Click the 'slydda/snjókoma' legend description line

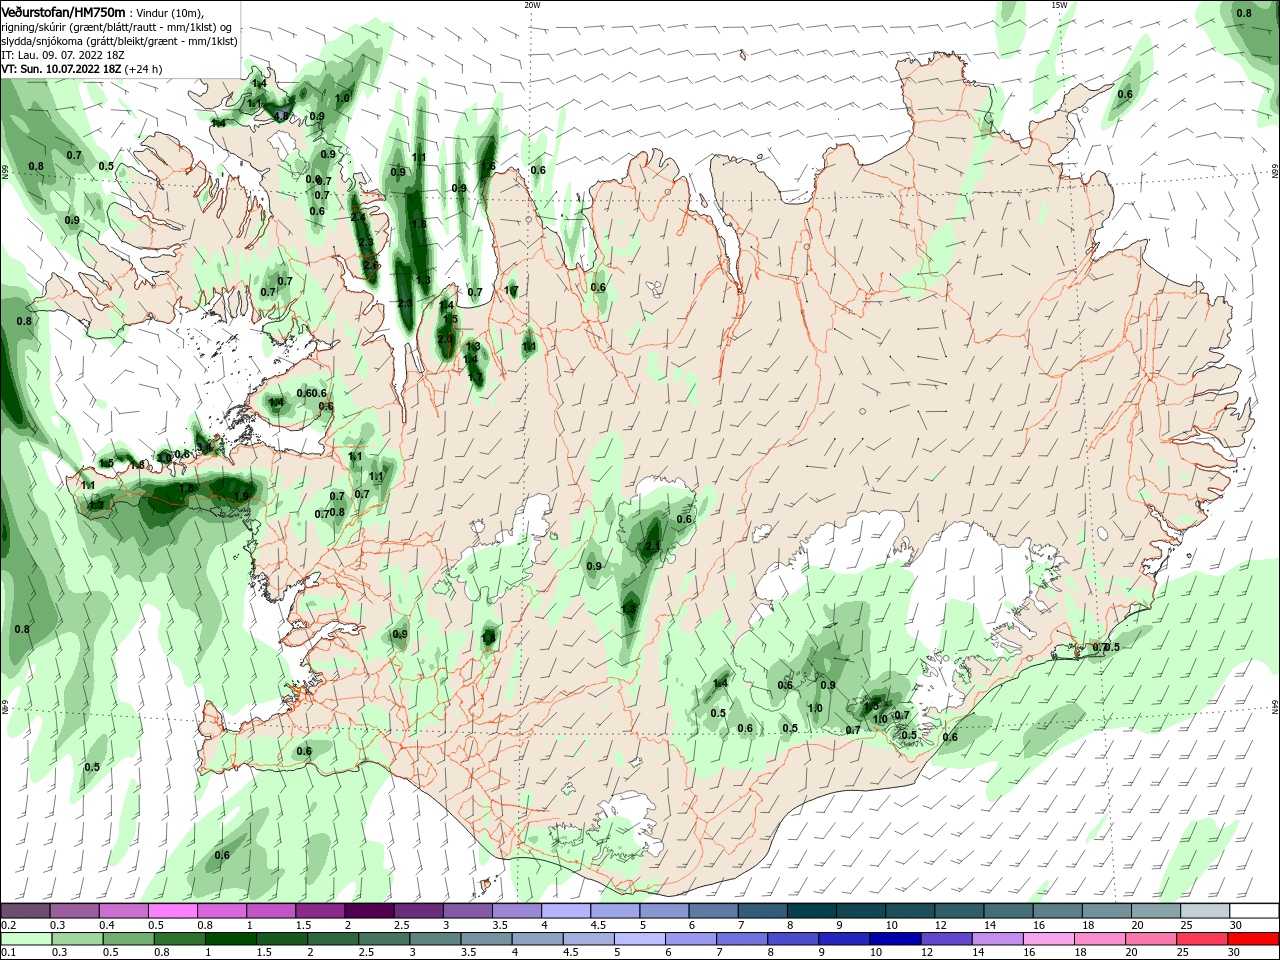click(x=119, y=41)
